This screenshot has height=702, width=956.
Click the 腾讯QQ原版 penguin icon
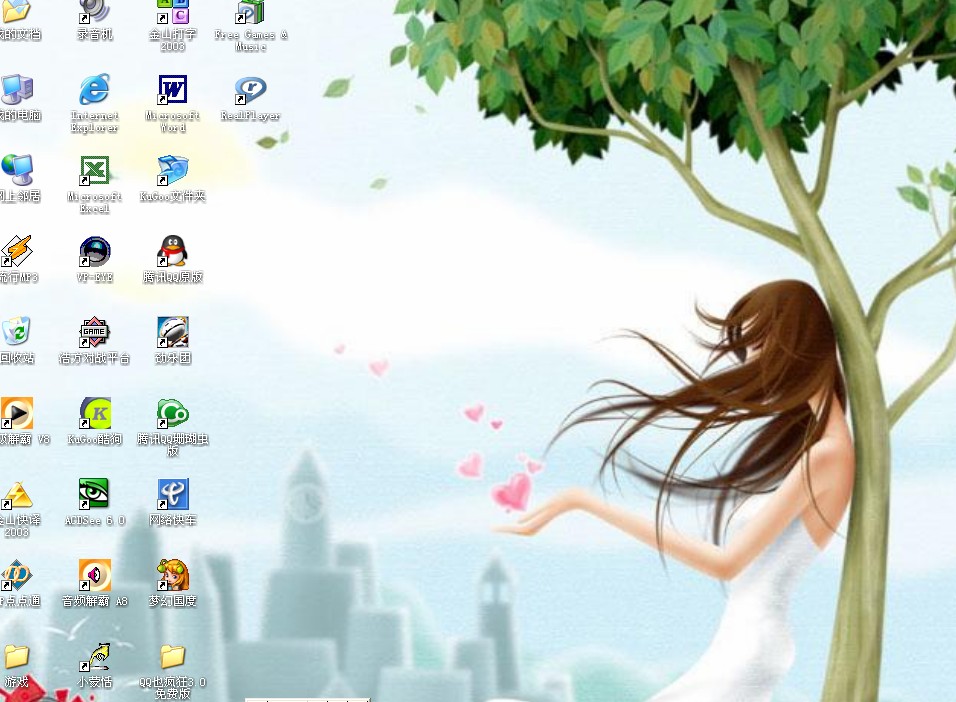[x=173, y=252]
